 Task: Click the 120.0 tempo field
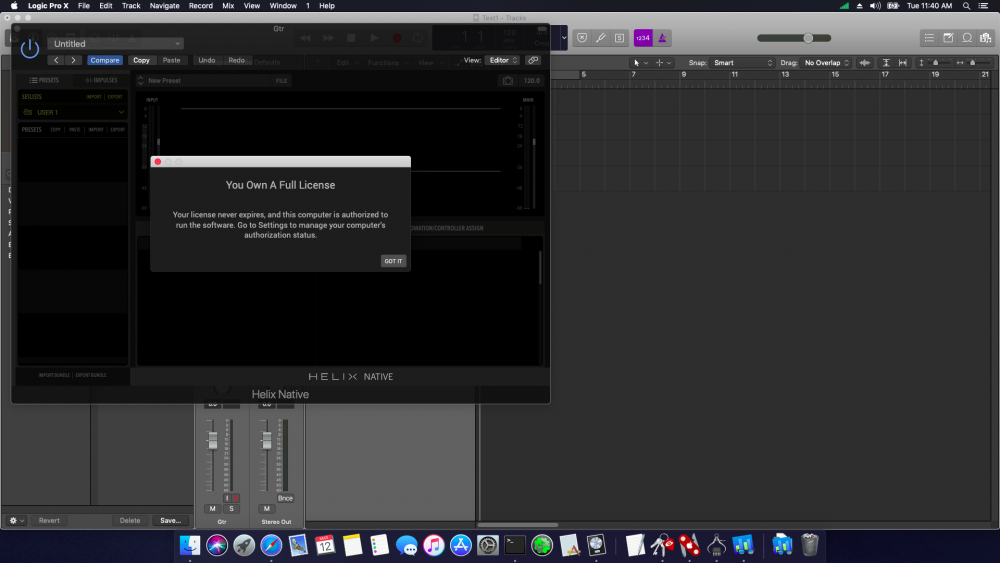[x=532, y=80]
